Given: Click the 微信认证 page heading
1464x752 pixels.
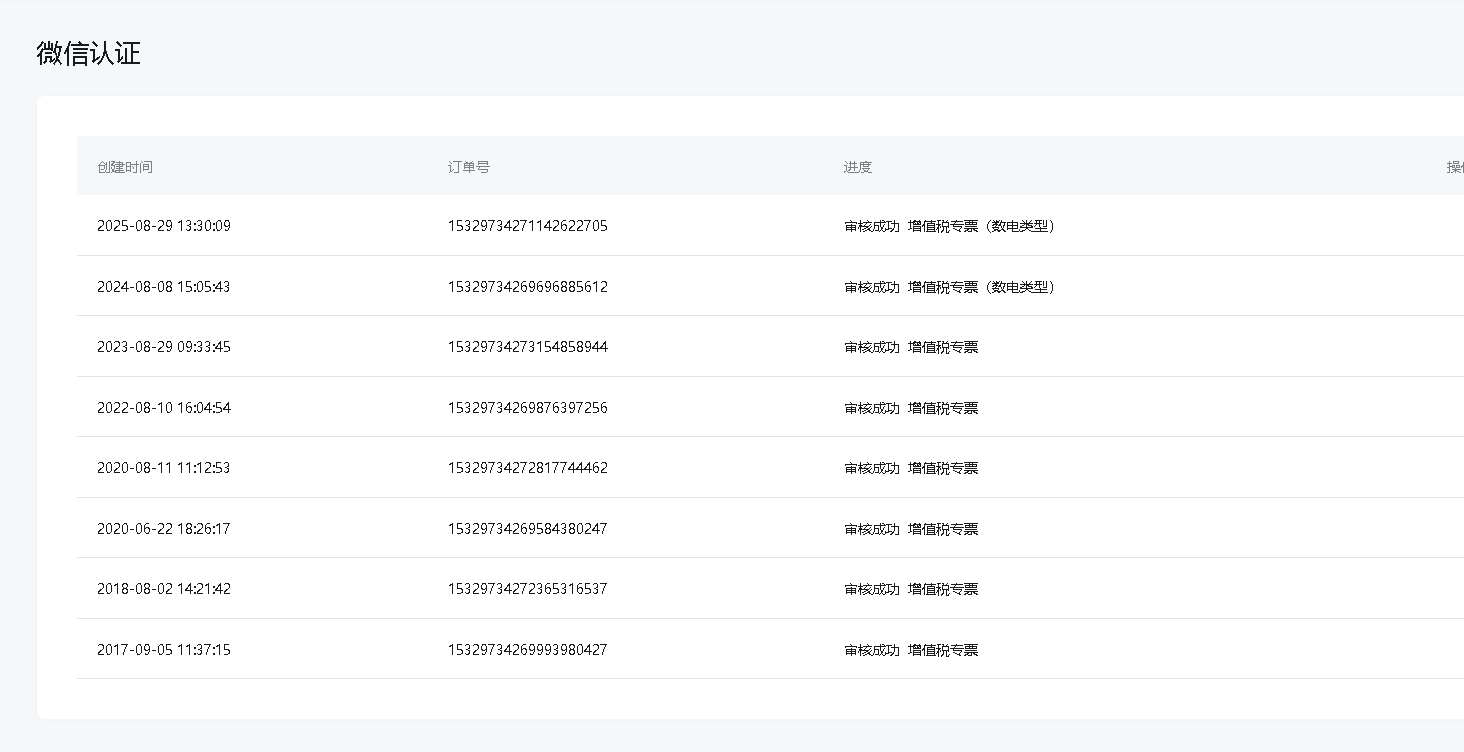Looking at the screenshot, I should 89,53.
